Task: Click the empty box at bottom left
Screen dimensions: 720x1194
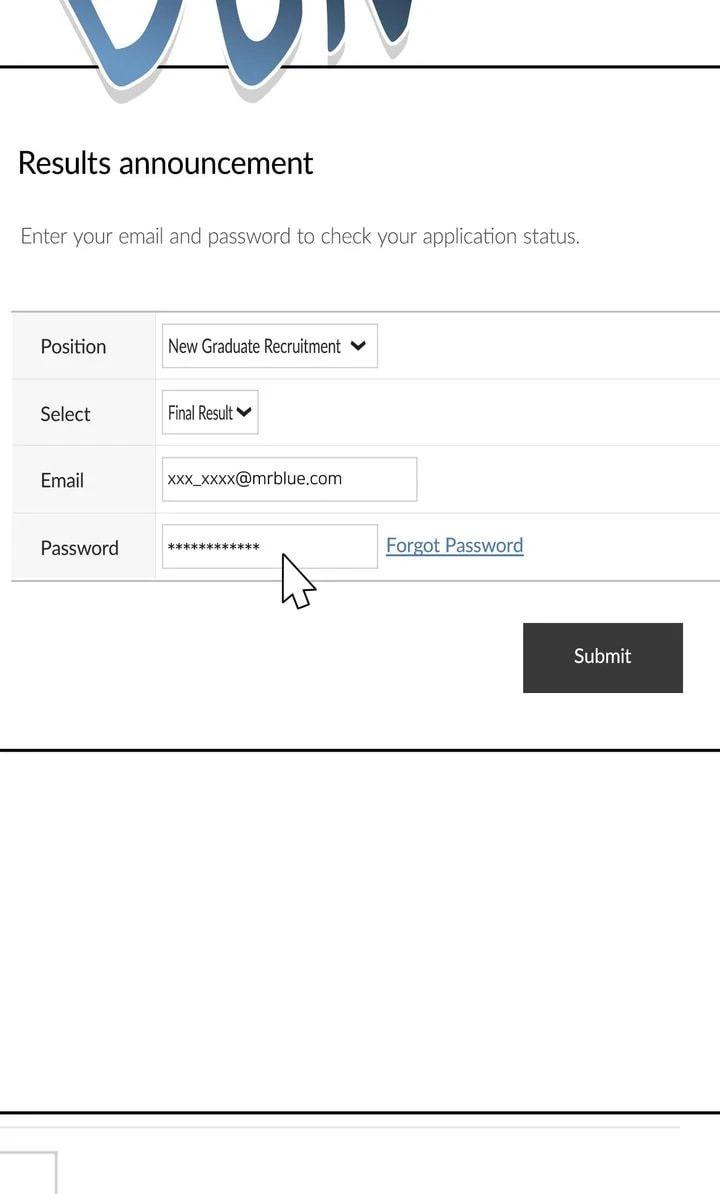Action: pos(27,1172)
